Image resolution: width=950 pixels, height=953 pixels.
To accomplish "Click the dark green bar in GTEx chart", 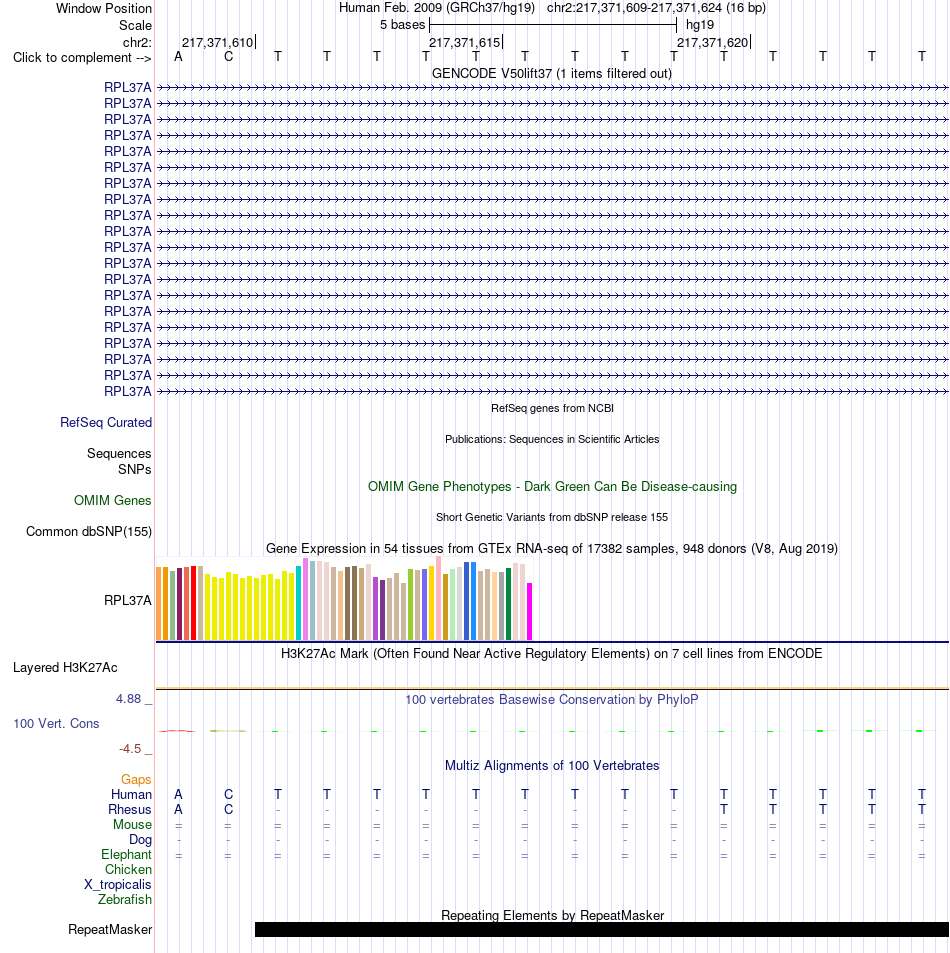I will pyautogui.click(x=508, y=604).
